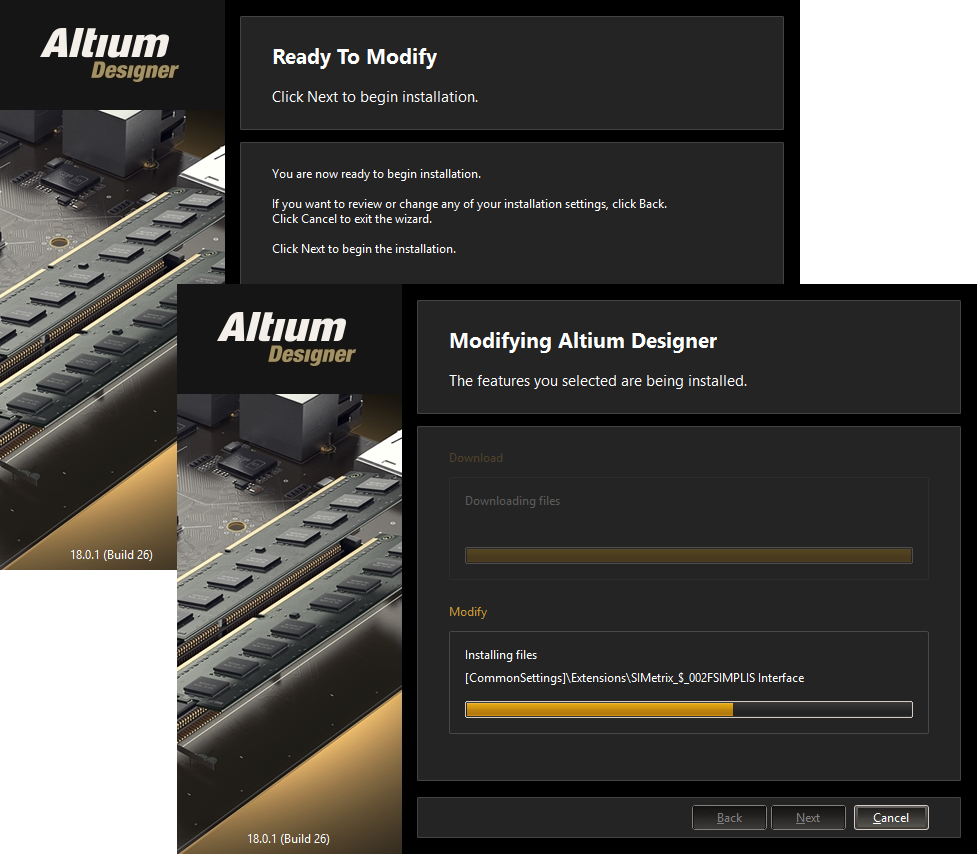Click the Downloading files progress bar
The image size is (977, 854).
688,555
